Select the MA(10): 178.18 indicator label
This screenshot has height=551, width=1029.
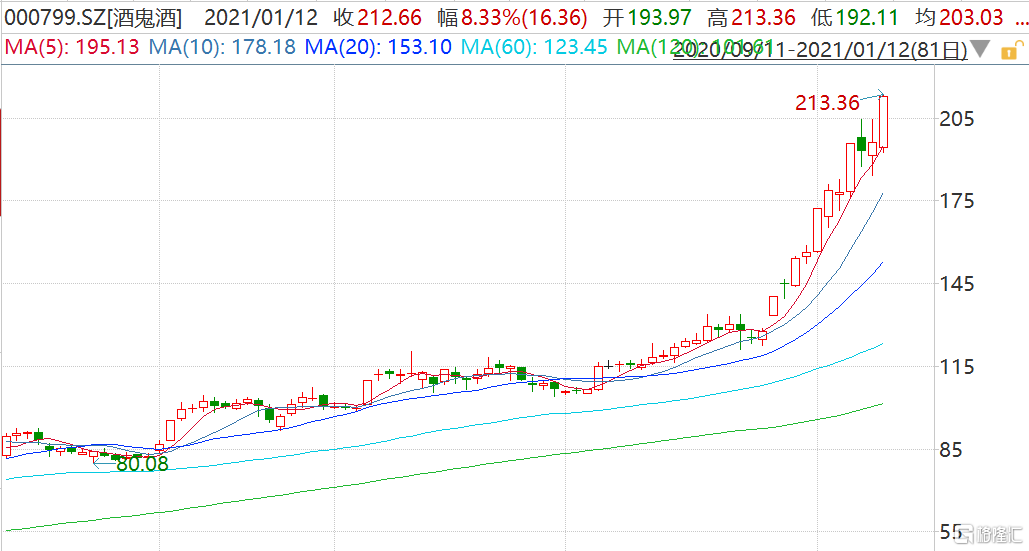coord(222,47)
